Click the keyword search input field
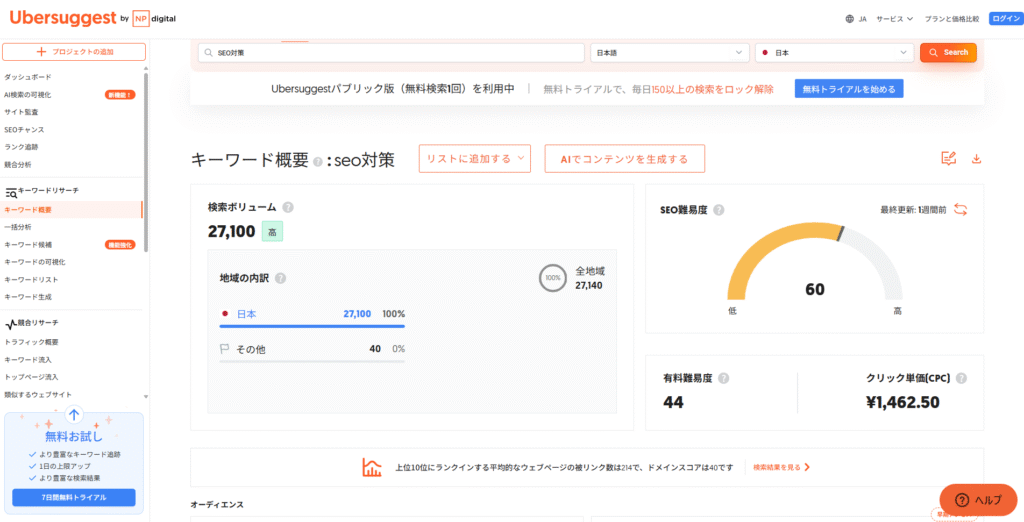 (390, 52)
